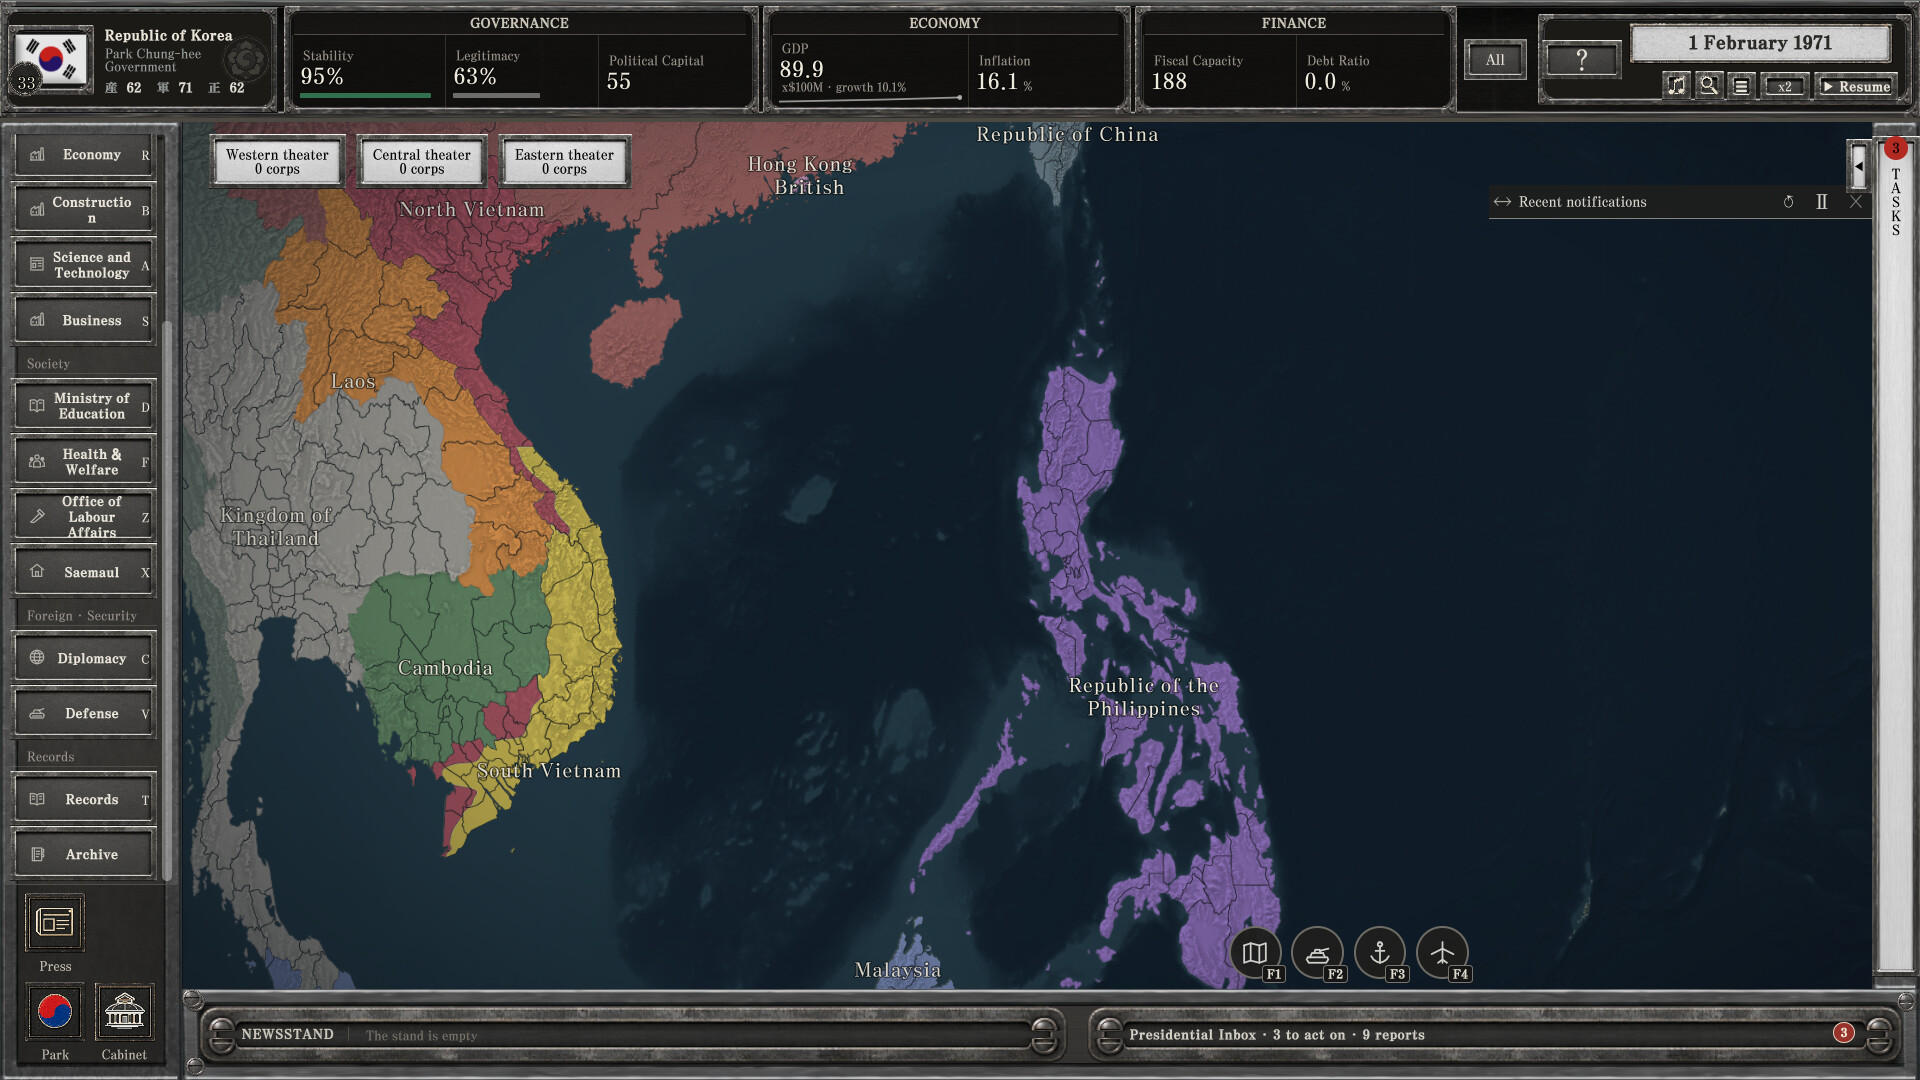Viewport: 1920px width, 1080px height.
Task: Open the Saemaul panel
Action: 84,572
